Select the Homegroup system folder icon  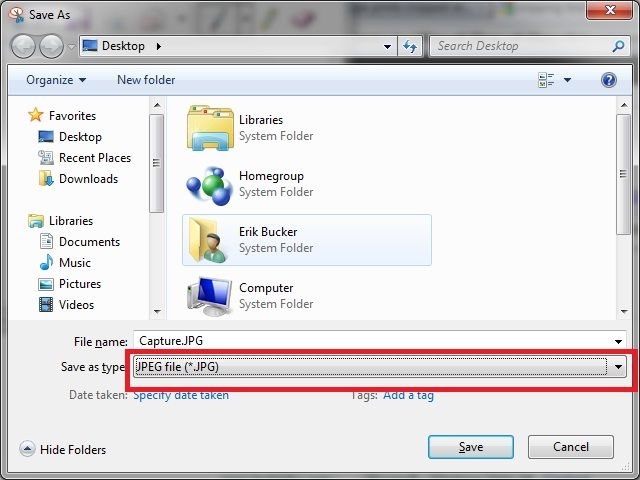(x=209, y=185)
